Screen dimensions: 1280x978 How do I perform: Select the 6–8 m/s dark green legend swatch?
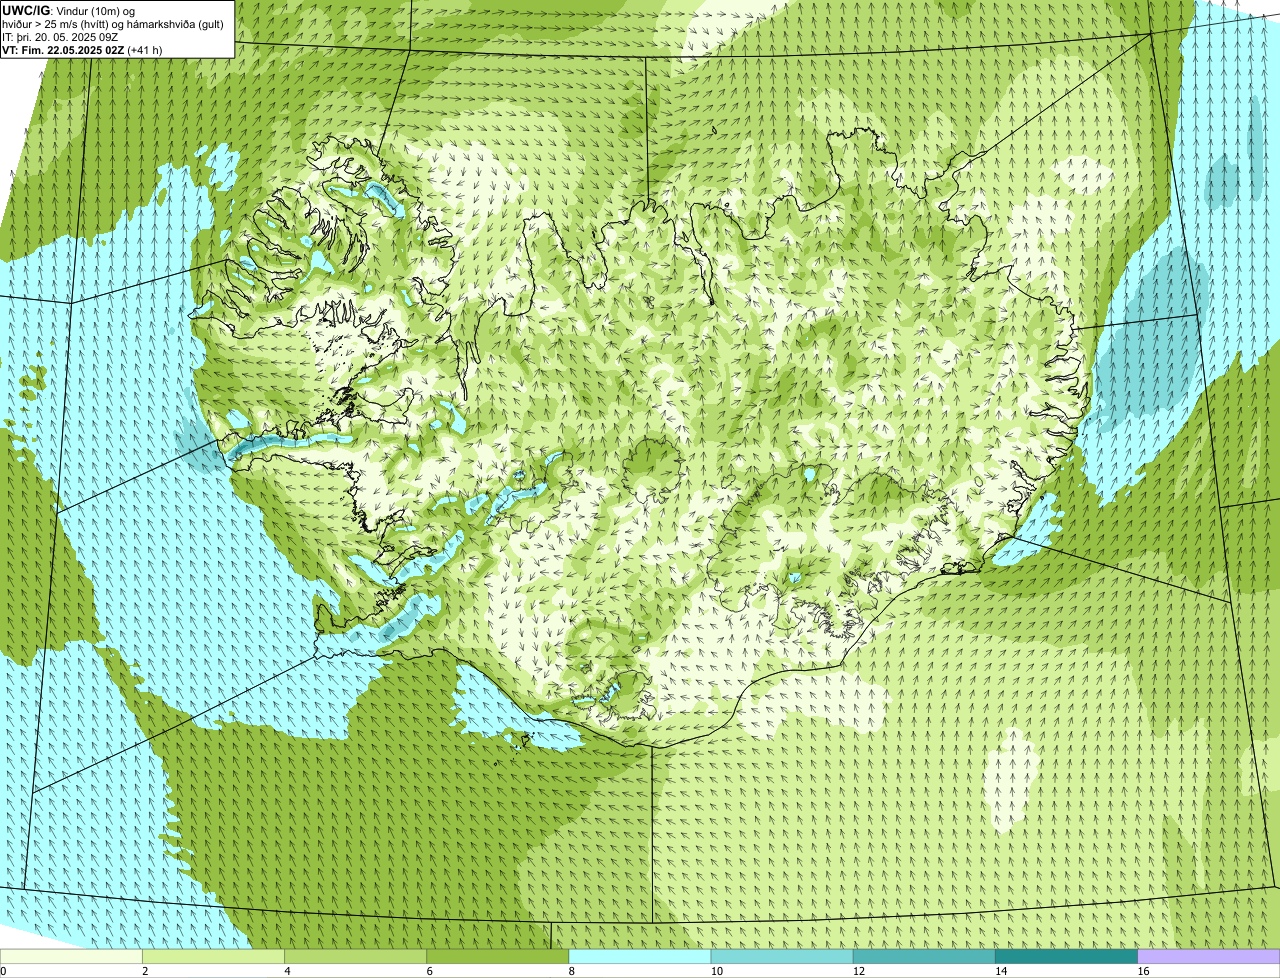point(497,956)
